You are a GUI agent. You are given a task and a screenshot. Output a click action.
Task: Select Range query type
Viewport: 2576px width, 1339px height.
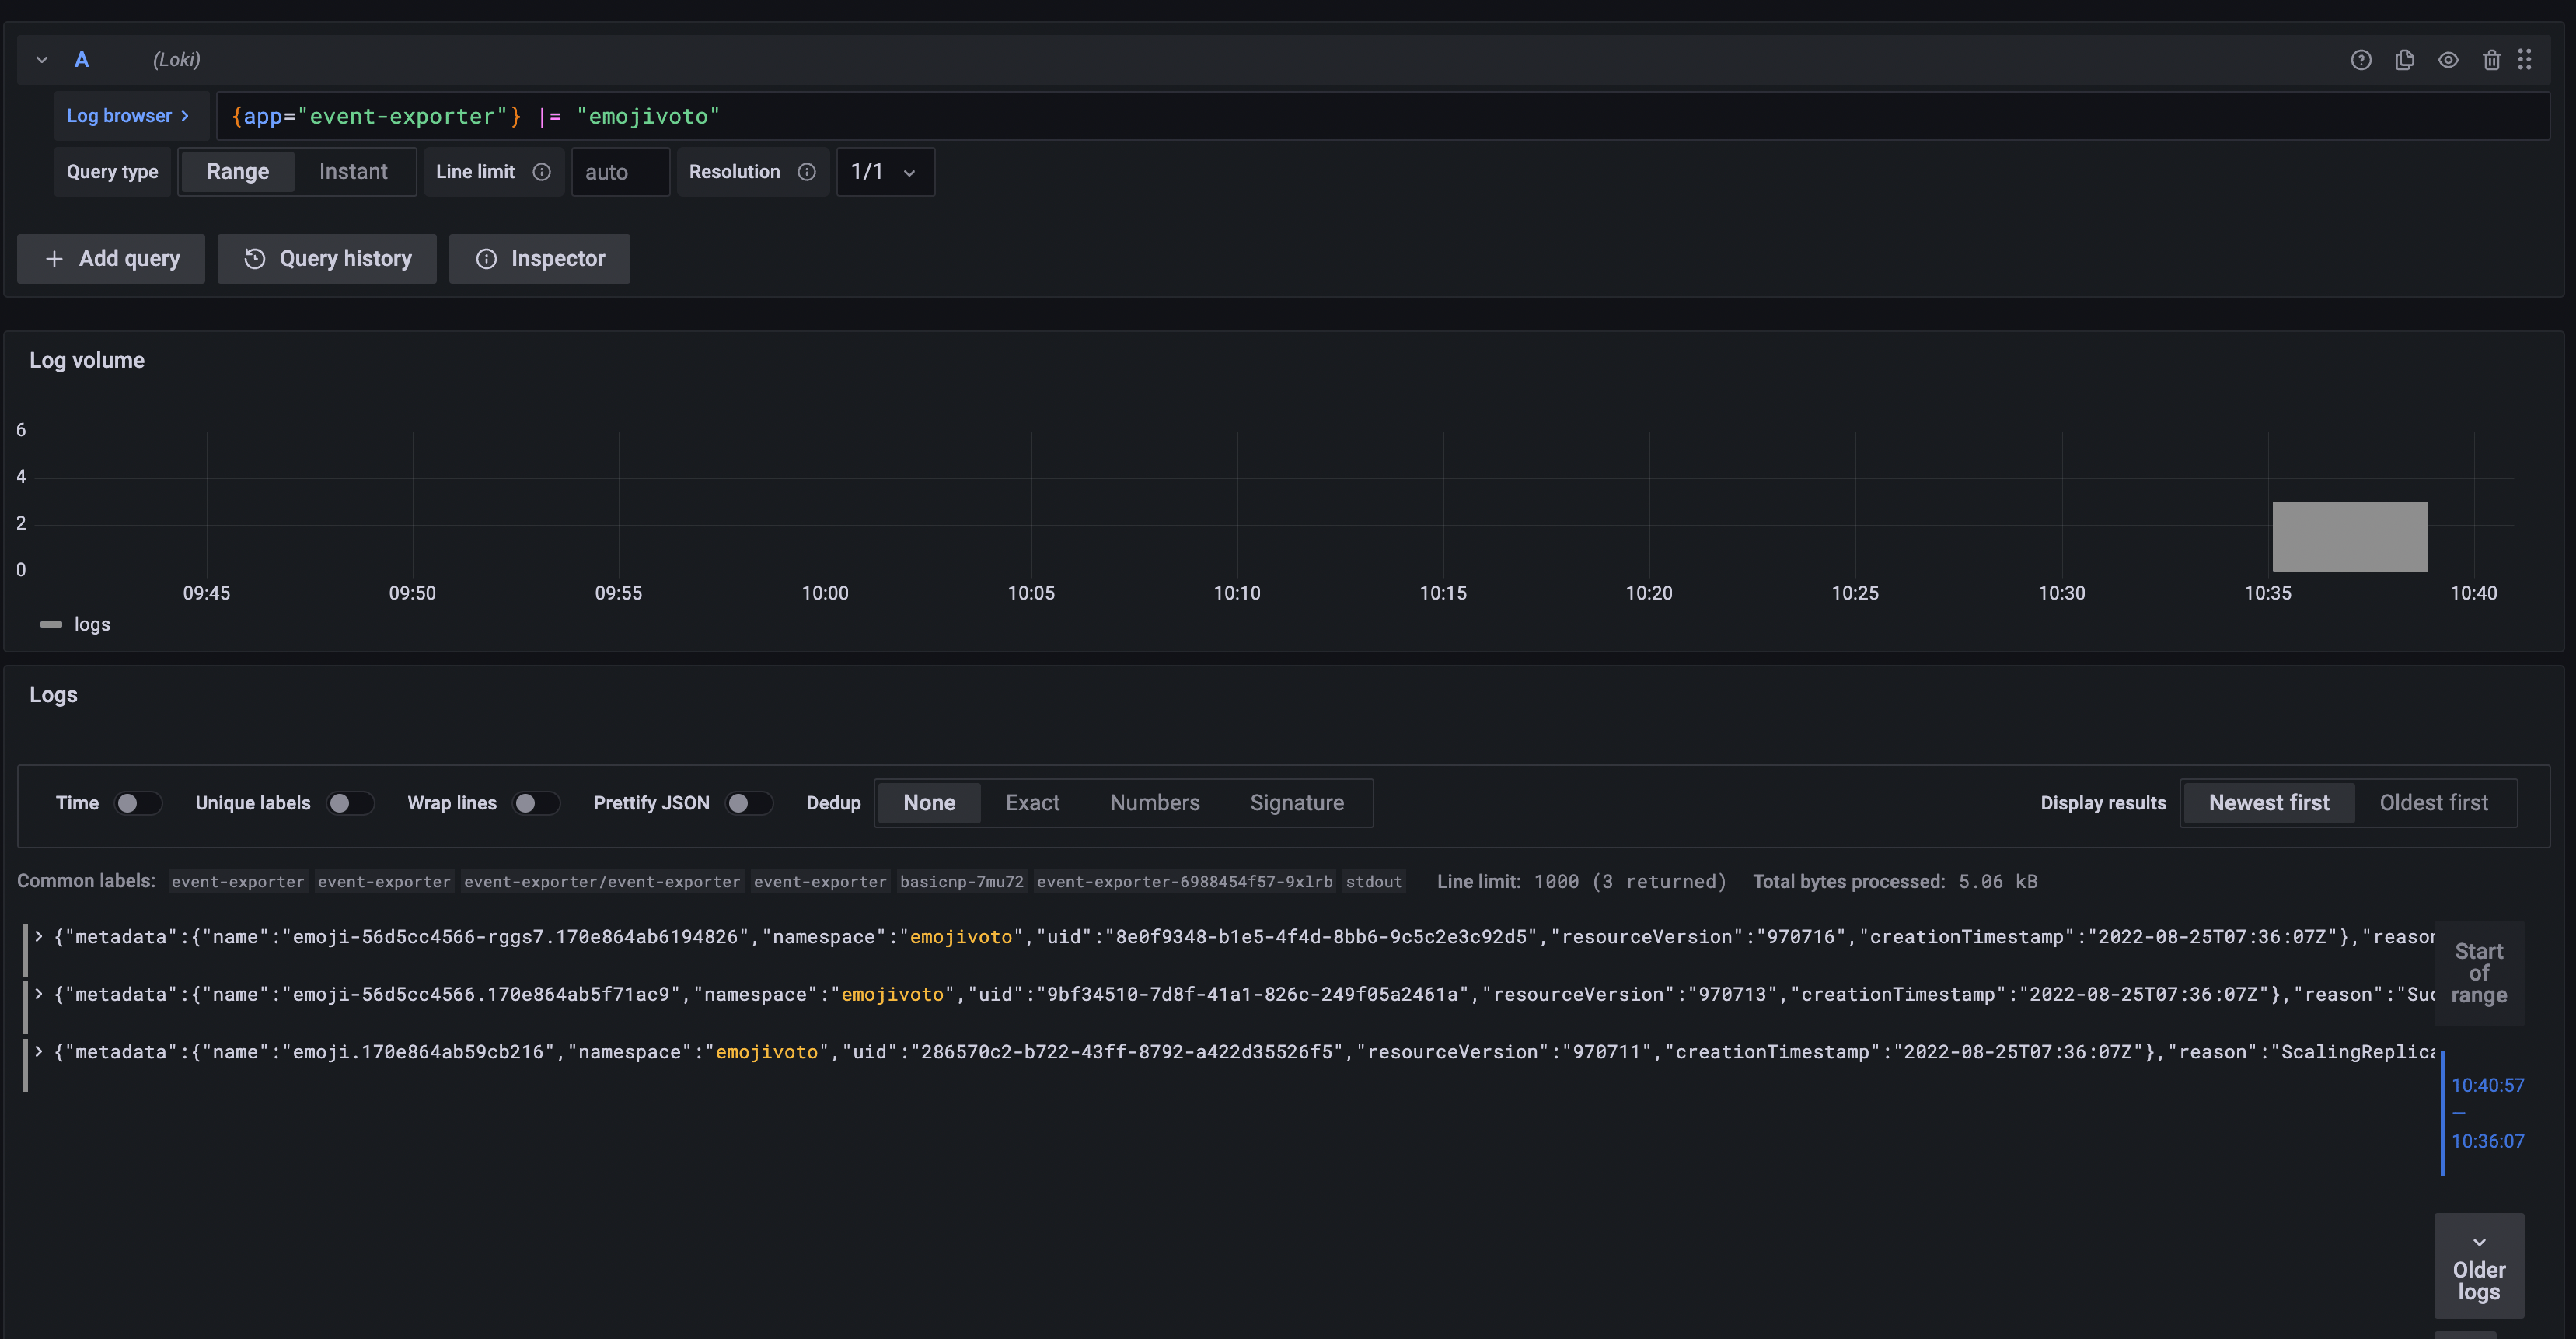point(238,172)
